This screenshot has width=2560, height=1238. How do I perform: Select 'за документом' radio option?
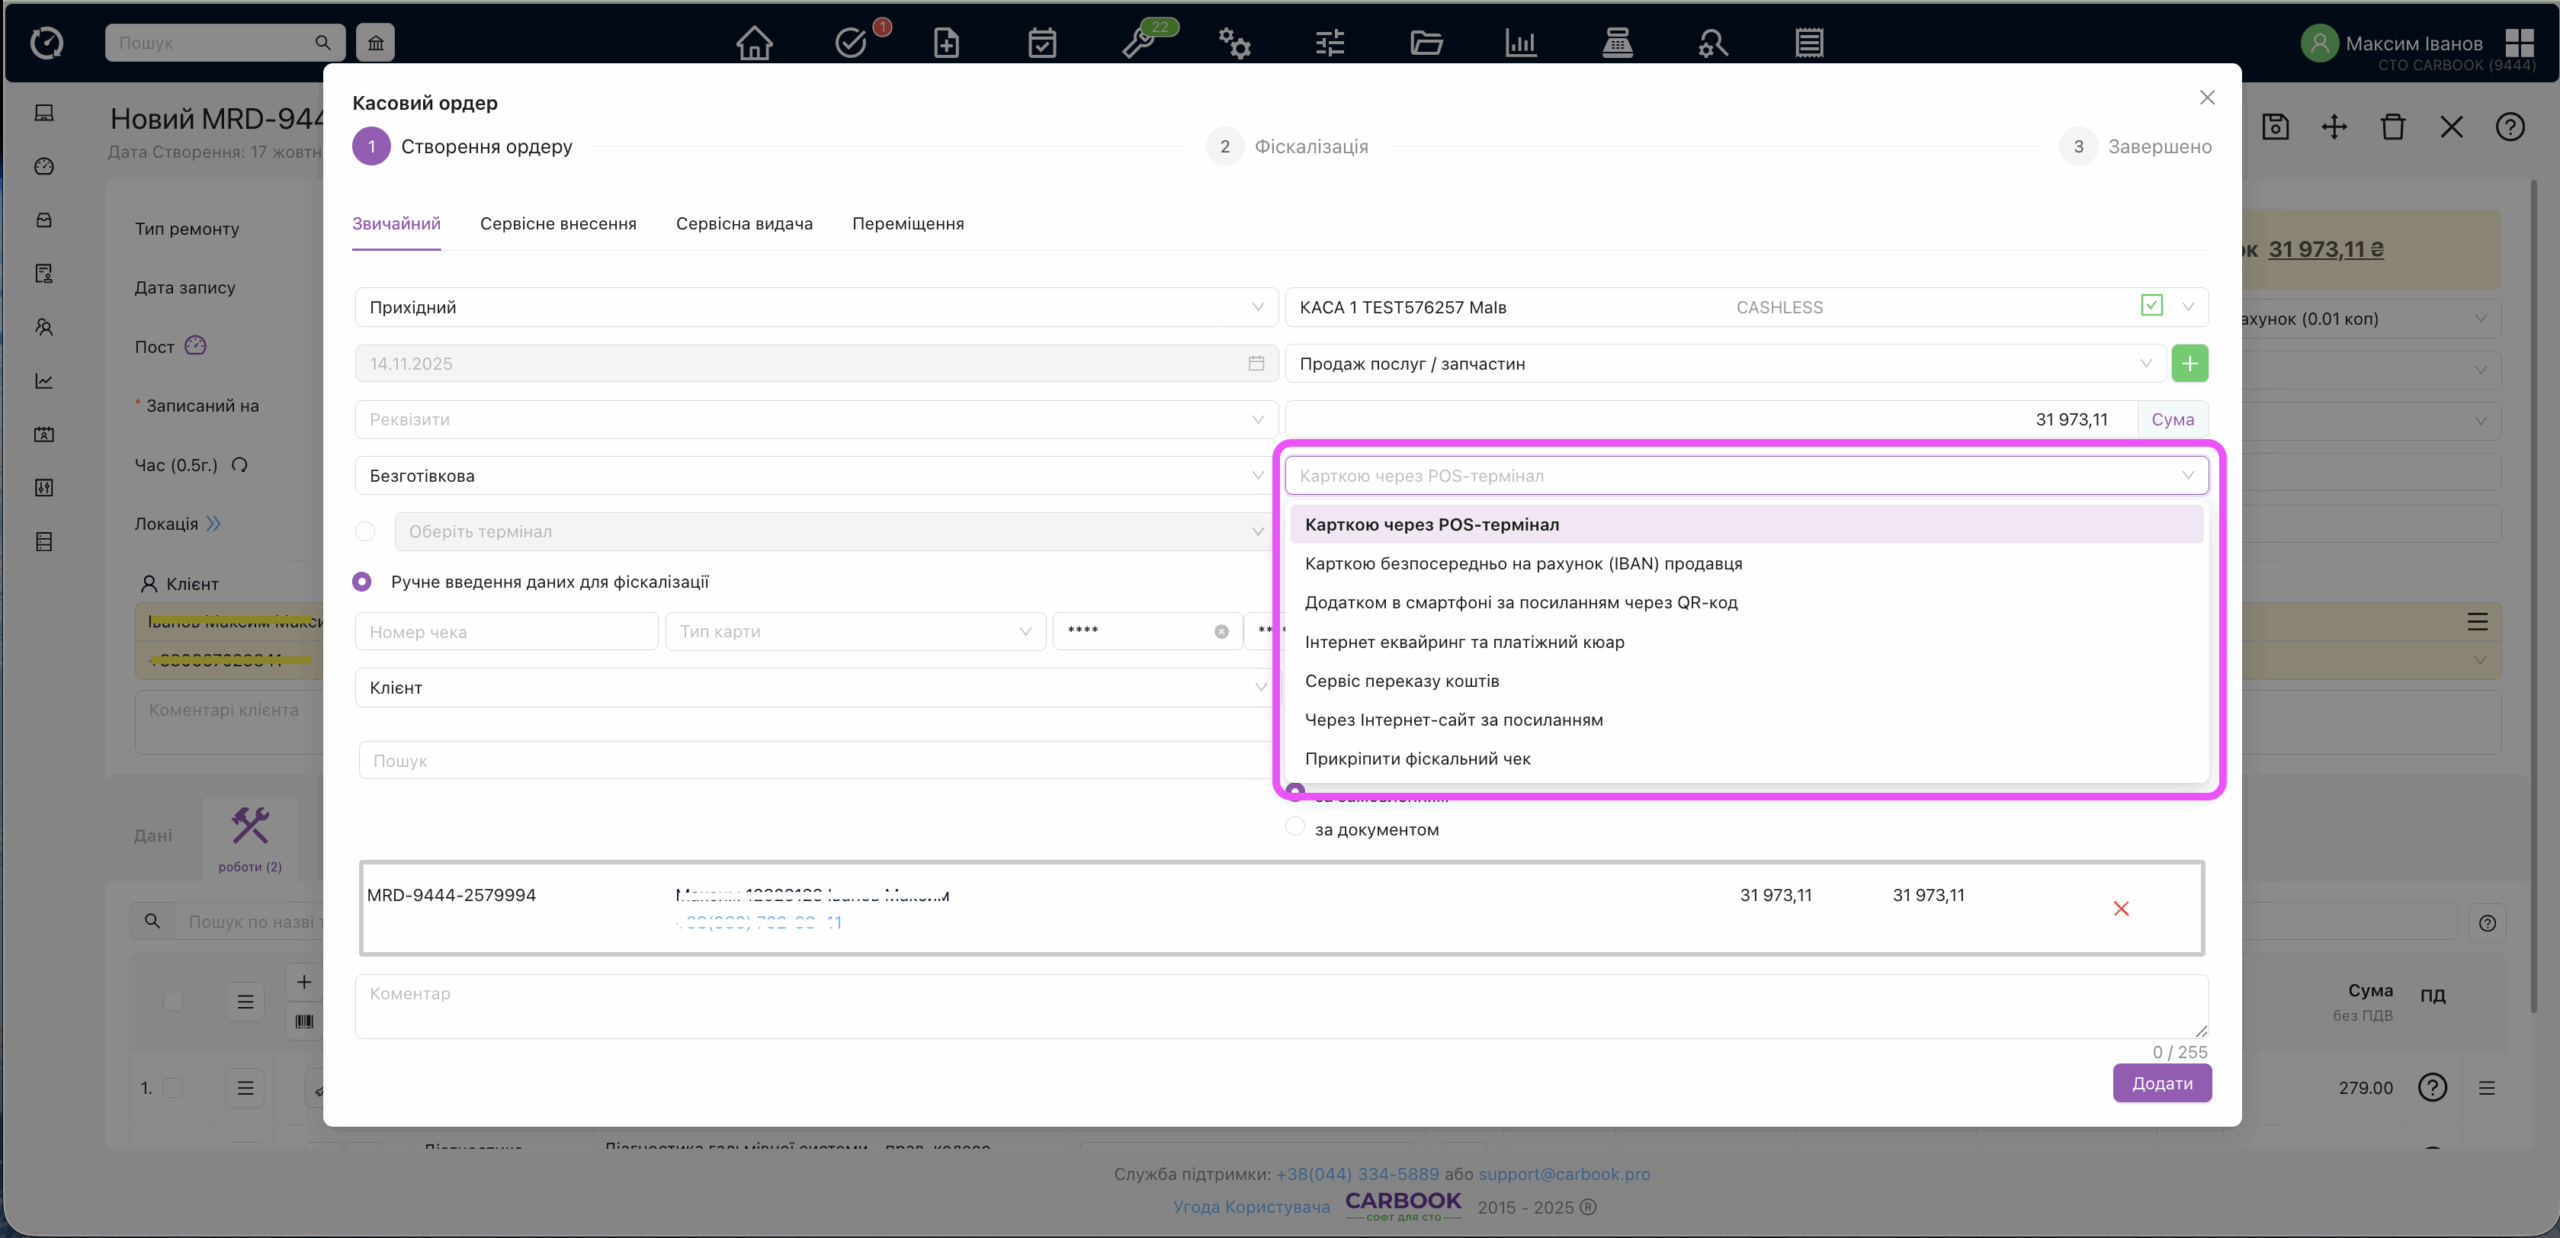(x=1295, y=828)
